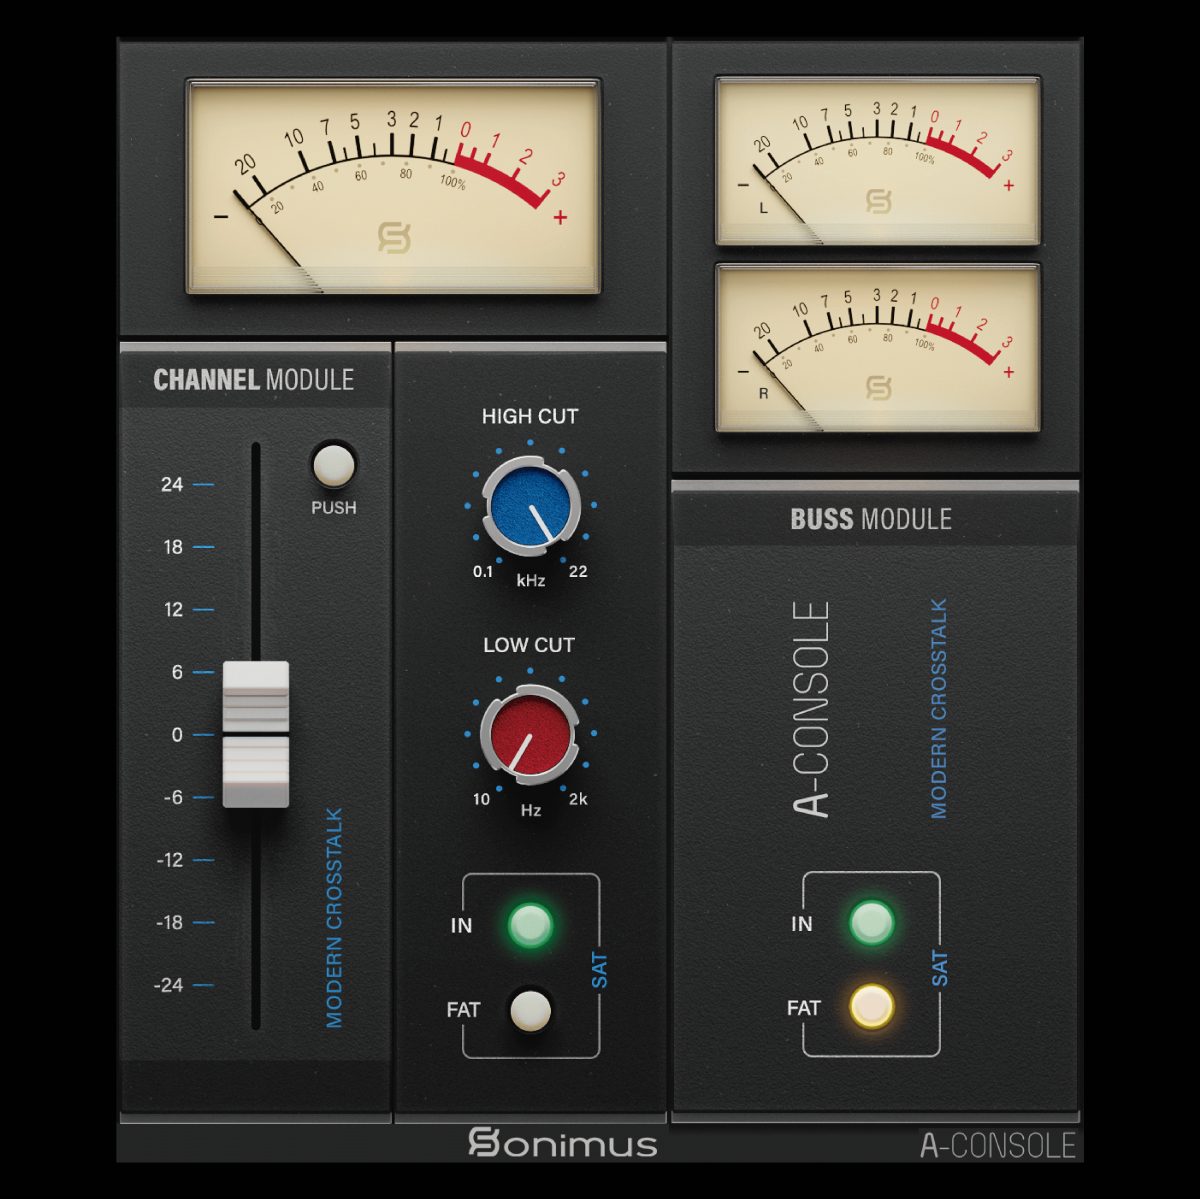Click the HIGH CUT label
This screenshot has width=1200, height=1199.
click(x=530, y=417)
